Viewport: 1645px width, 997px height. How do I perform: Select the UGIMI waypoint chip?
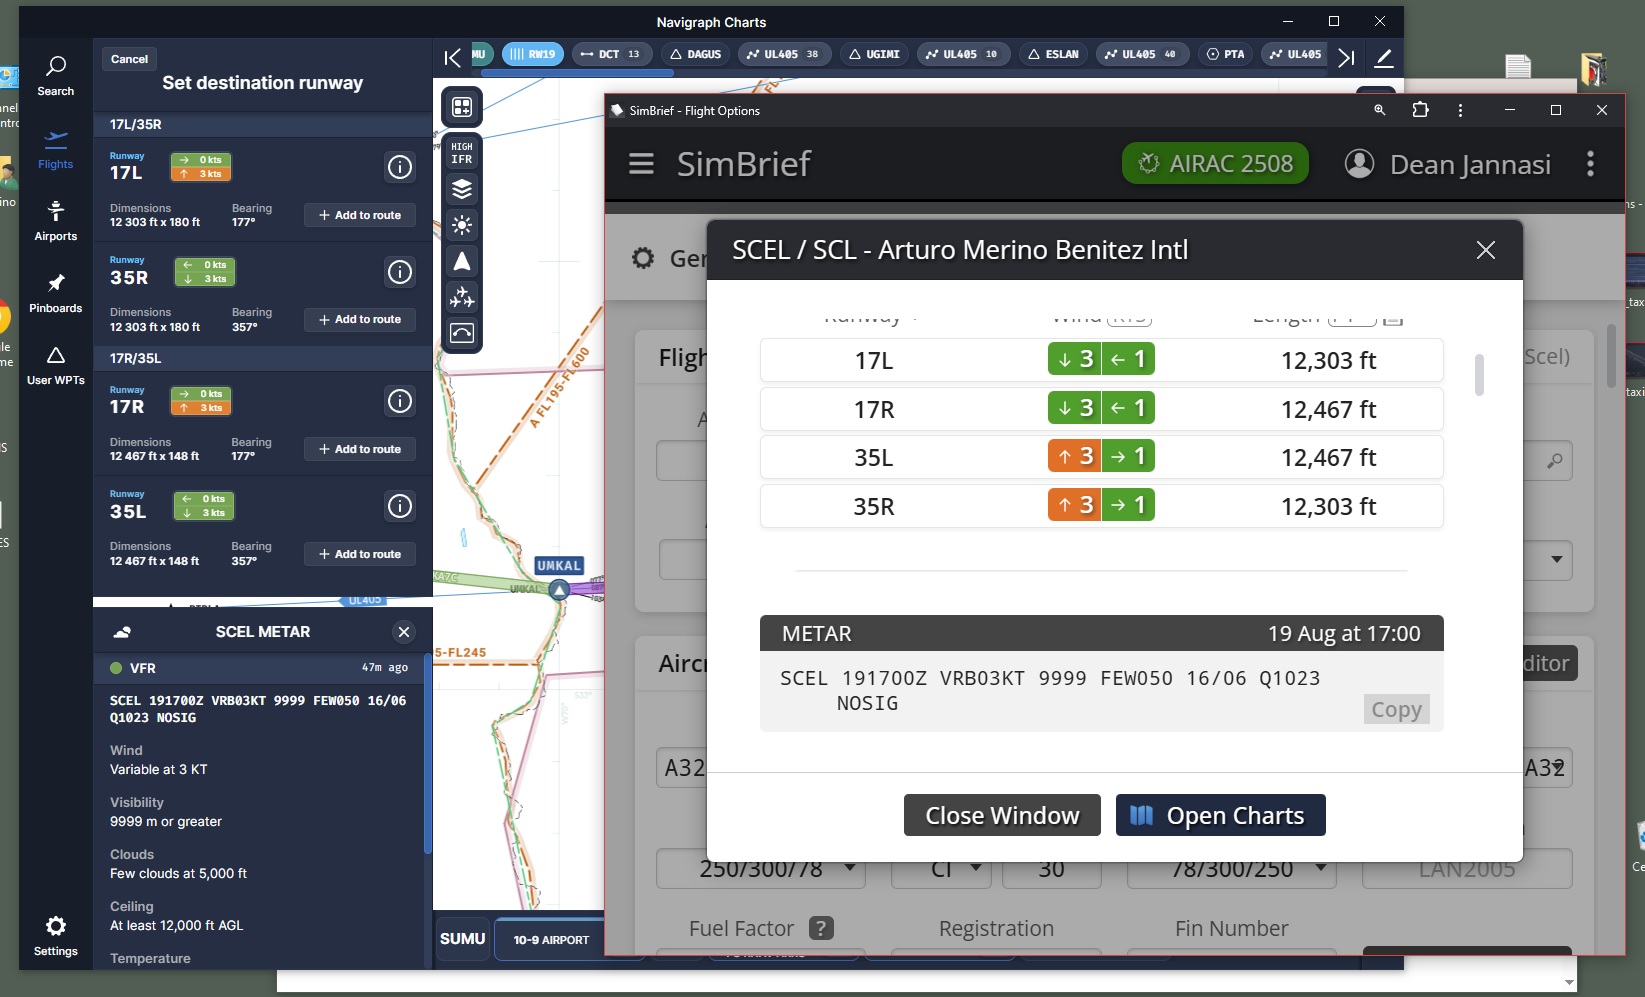coord(874,54)
